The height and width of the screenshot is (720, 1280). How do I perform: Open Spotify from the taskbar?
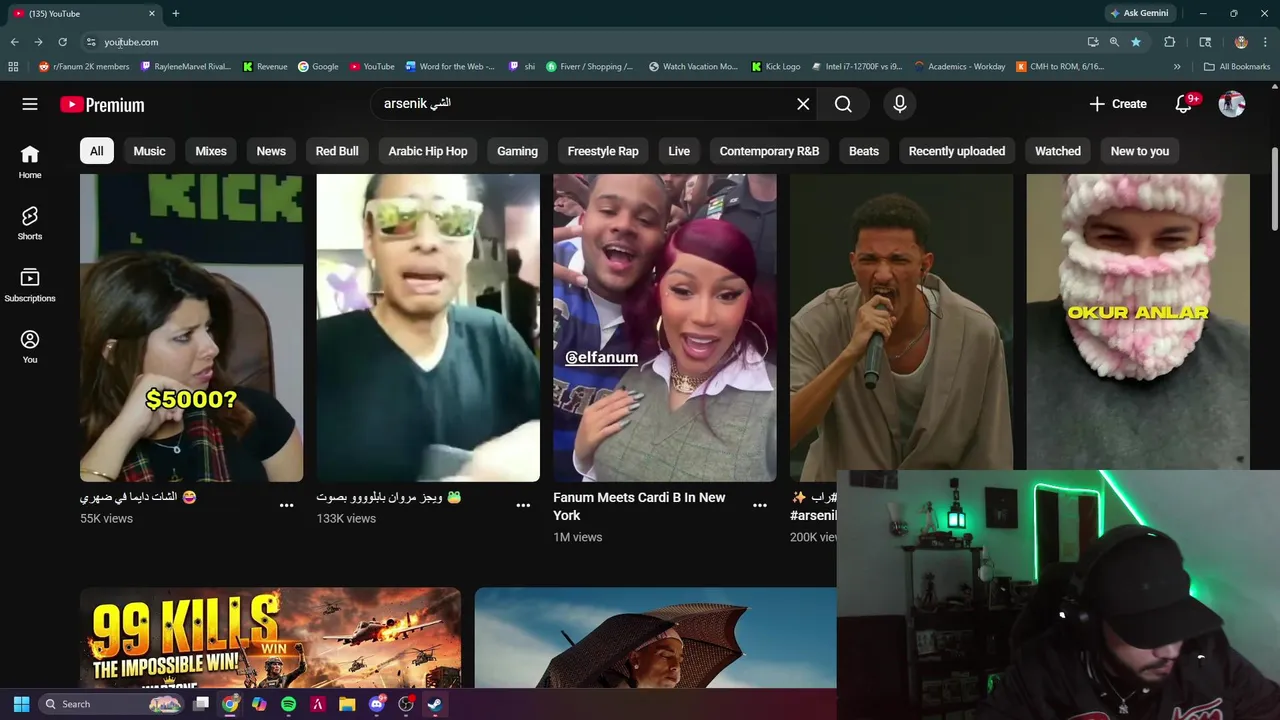tap(288, 704)
